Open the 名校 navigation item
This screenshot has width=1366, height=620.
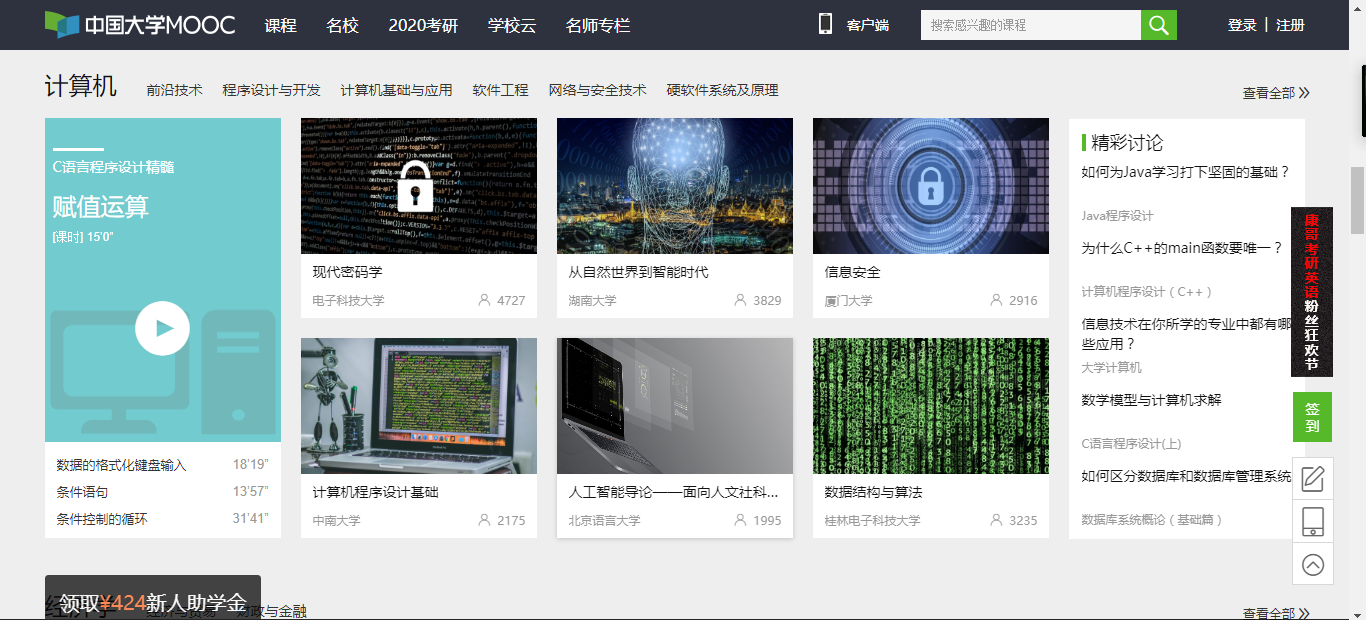[342, 25]
